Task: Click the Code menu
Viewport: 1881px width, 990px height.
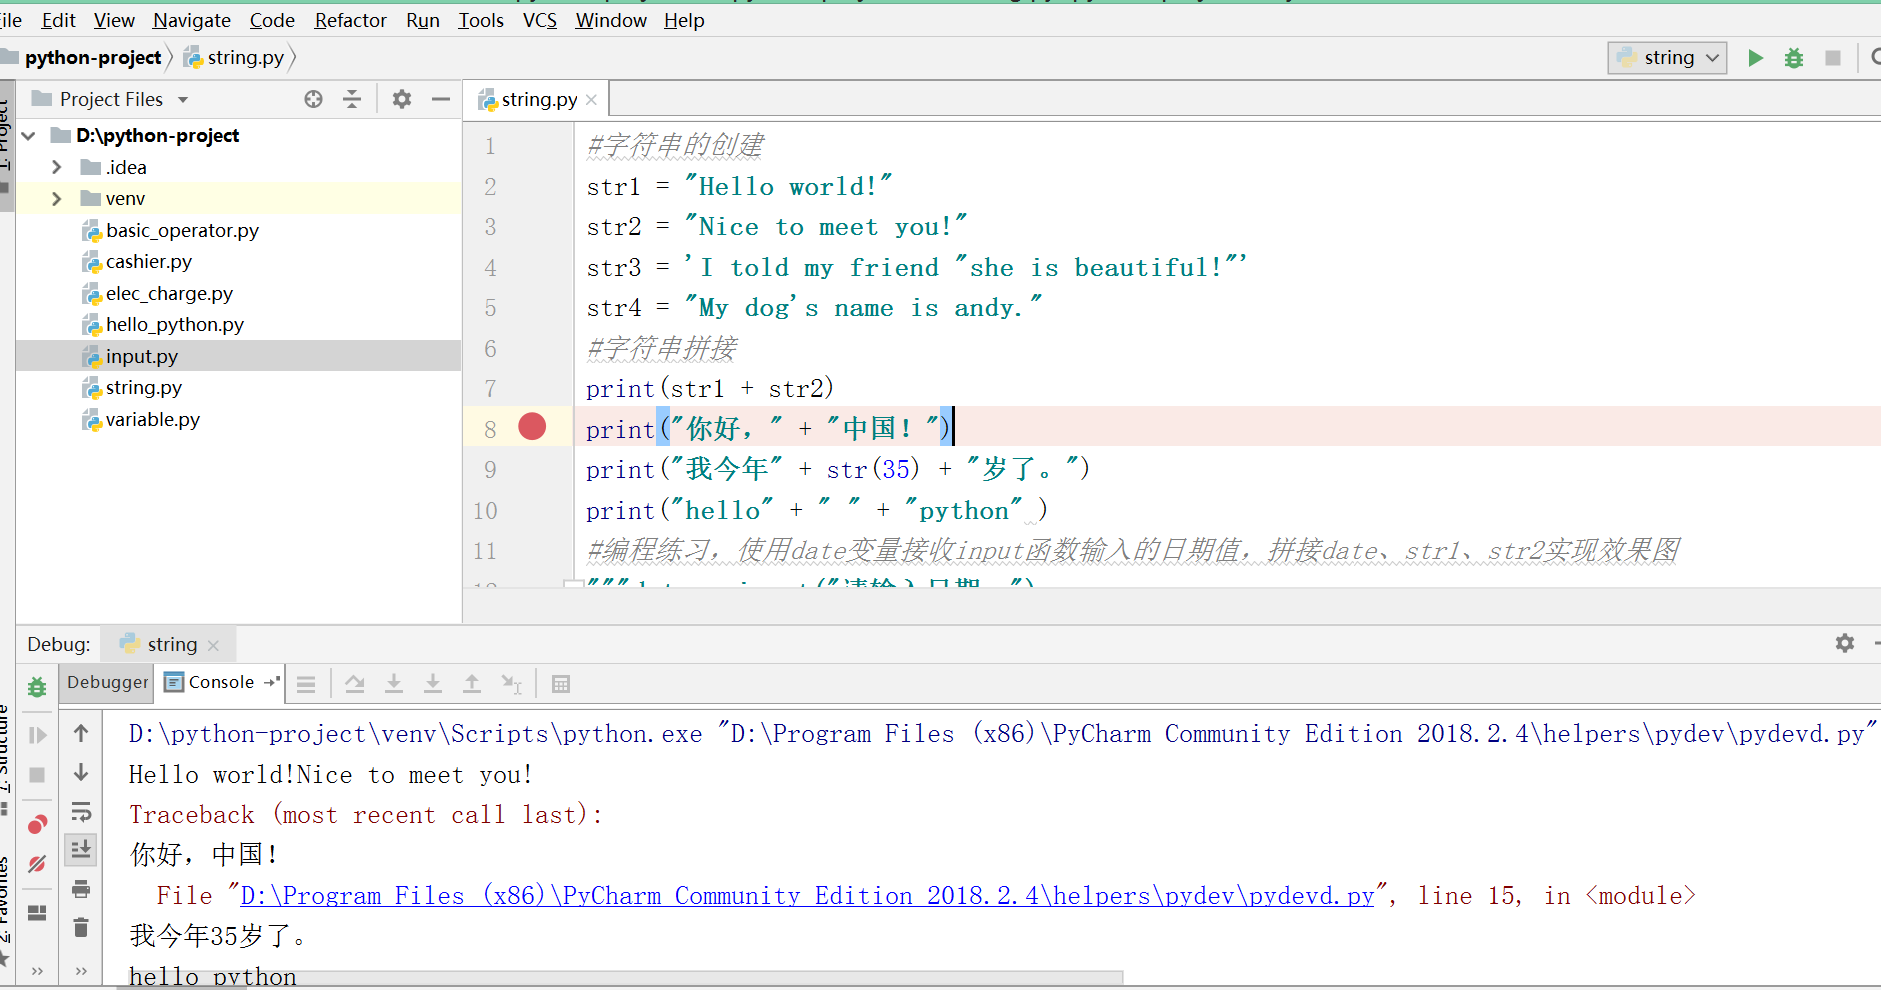Action: (x=272, y=20)
